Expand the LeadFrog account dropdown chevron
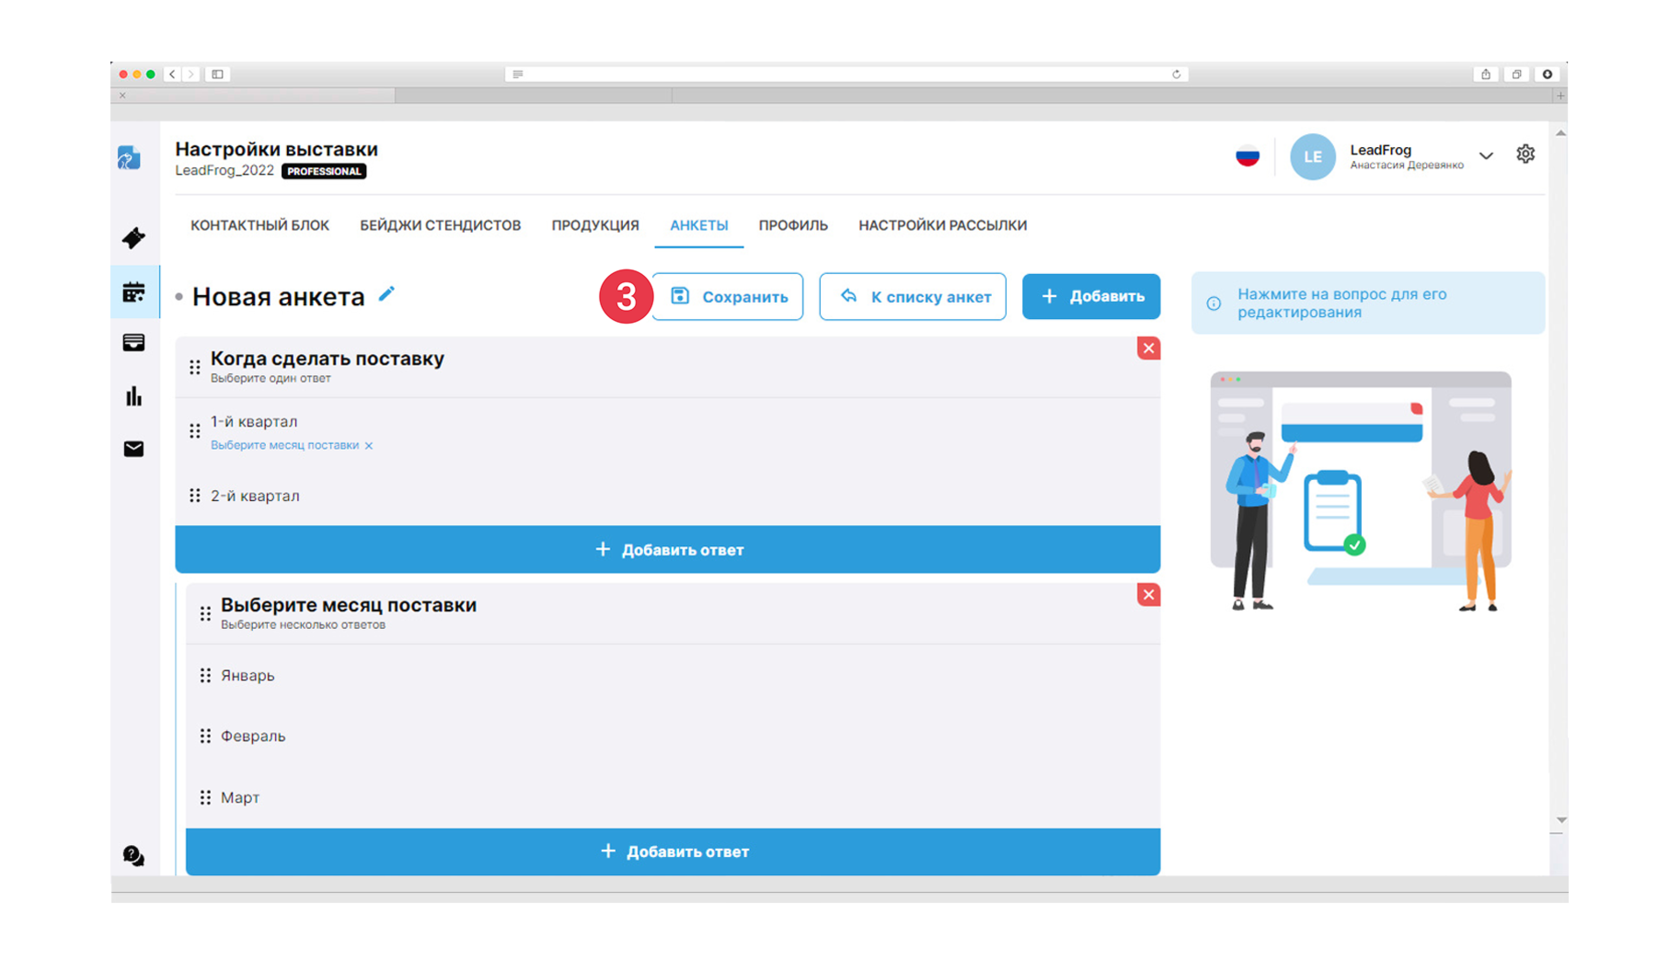Image resolution: width=1680 pixels, height=960 pixels. click(1486, 156)
